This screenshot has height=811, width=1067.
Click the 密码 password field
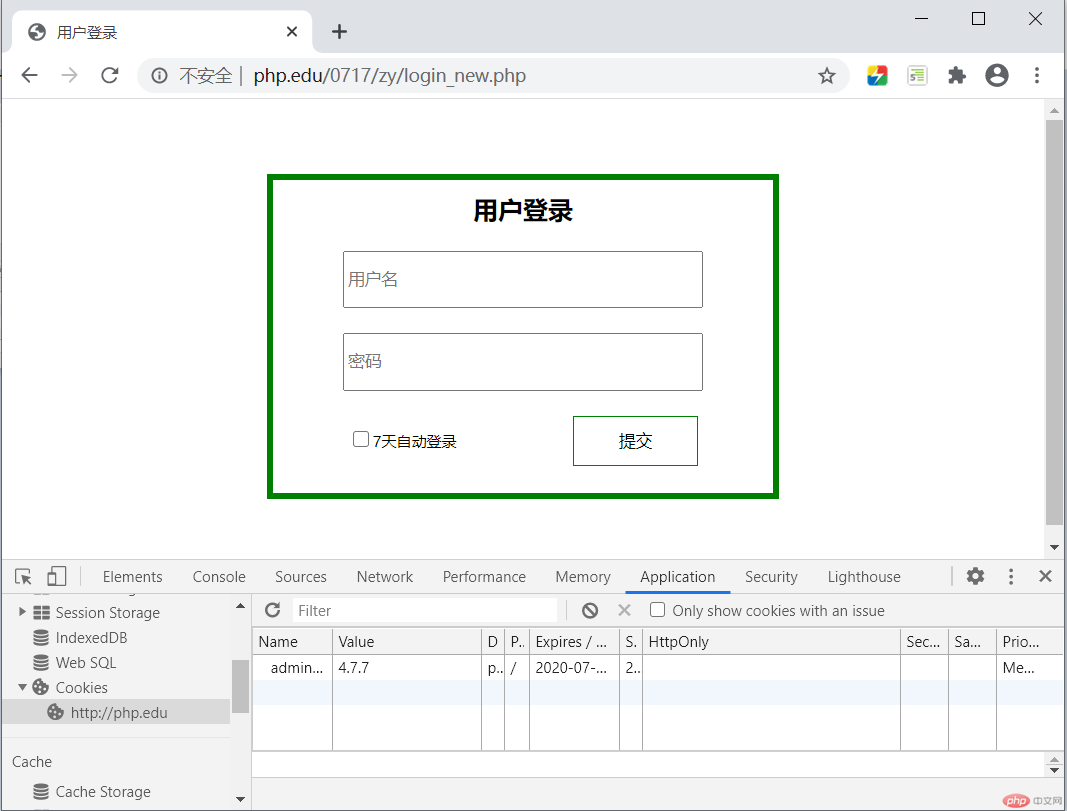click(523, 362)
